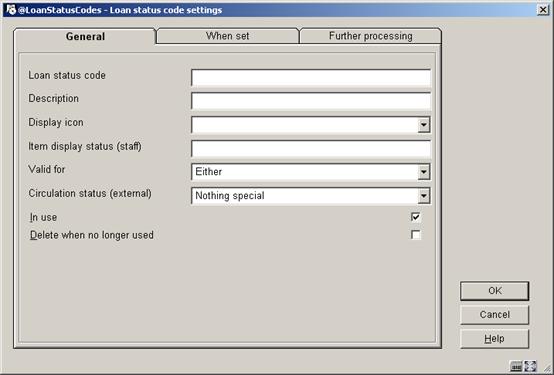
Task: Click the Loan status code label
Action: [67, 75]
